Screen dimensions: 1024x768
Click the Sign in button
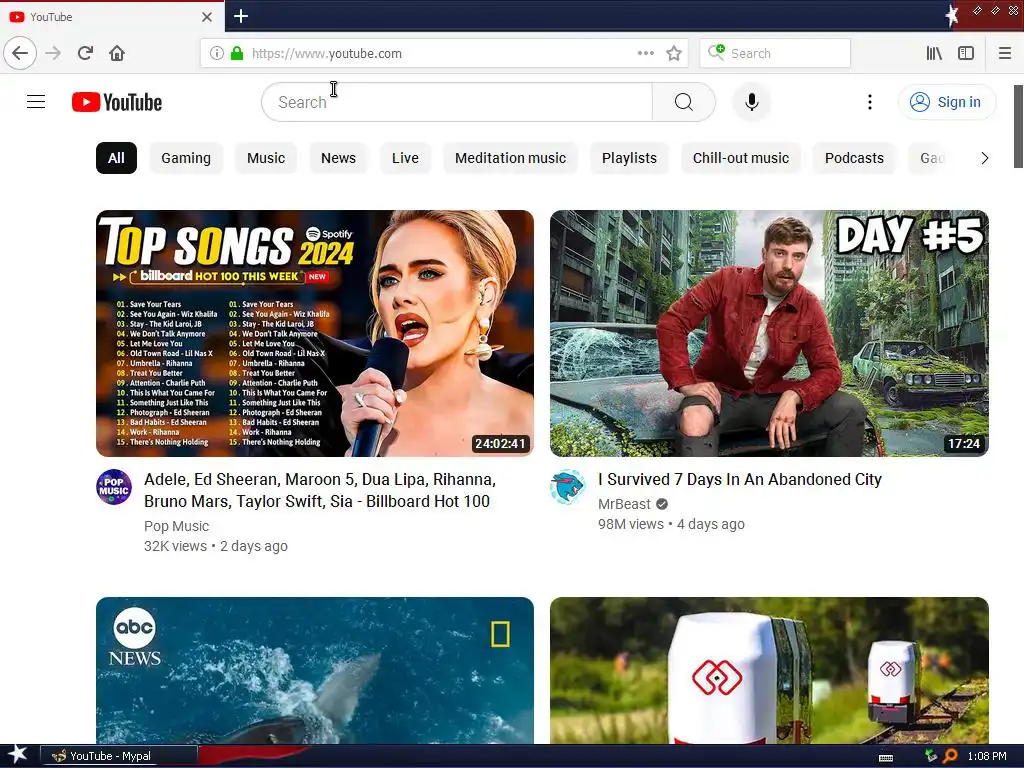[947, 102]
